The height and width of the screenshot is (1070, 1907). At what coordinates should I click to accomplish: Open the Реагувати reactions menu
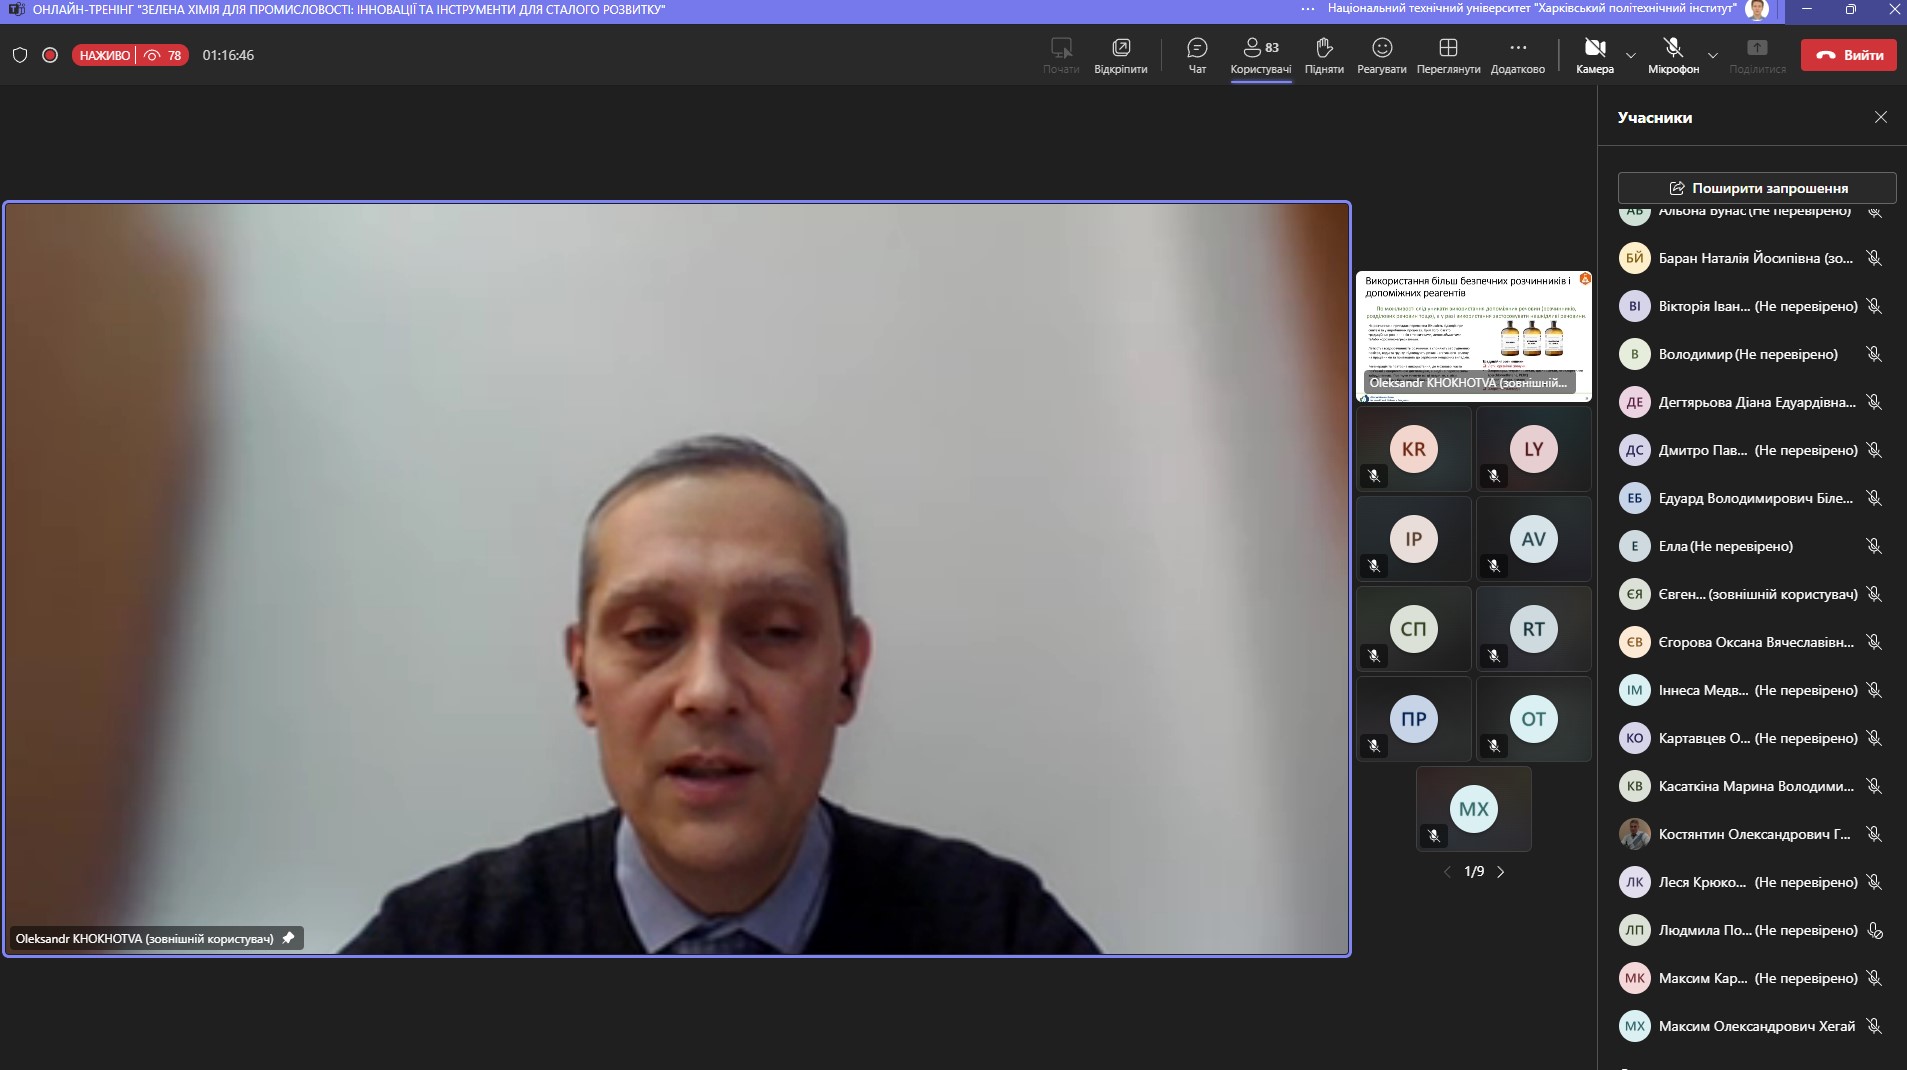coord(1382,55)
